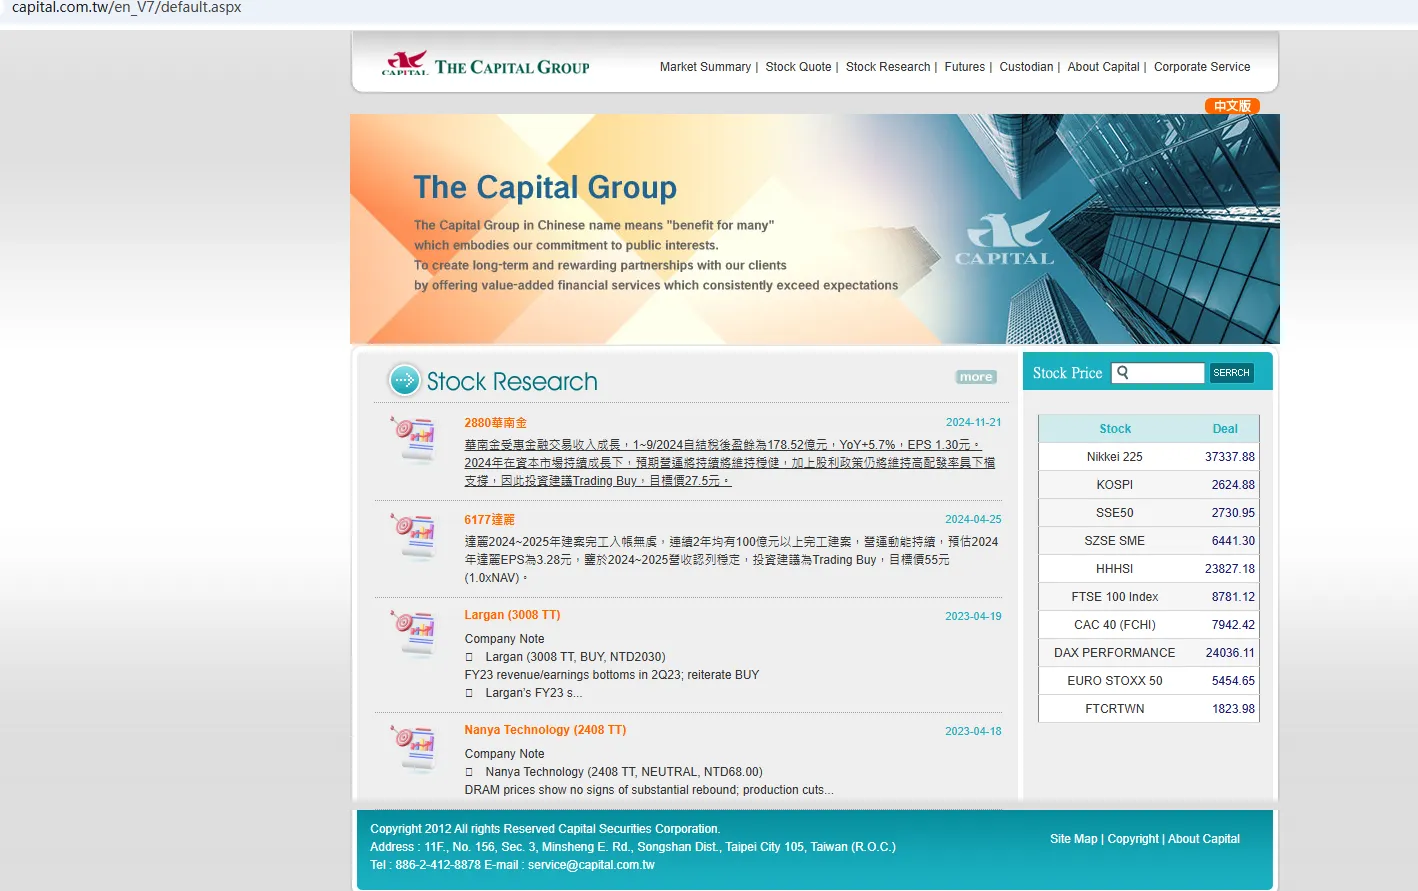Open the 華南金 report summary text link
Screen dimensions: 1418x891
730,463
